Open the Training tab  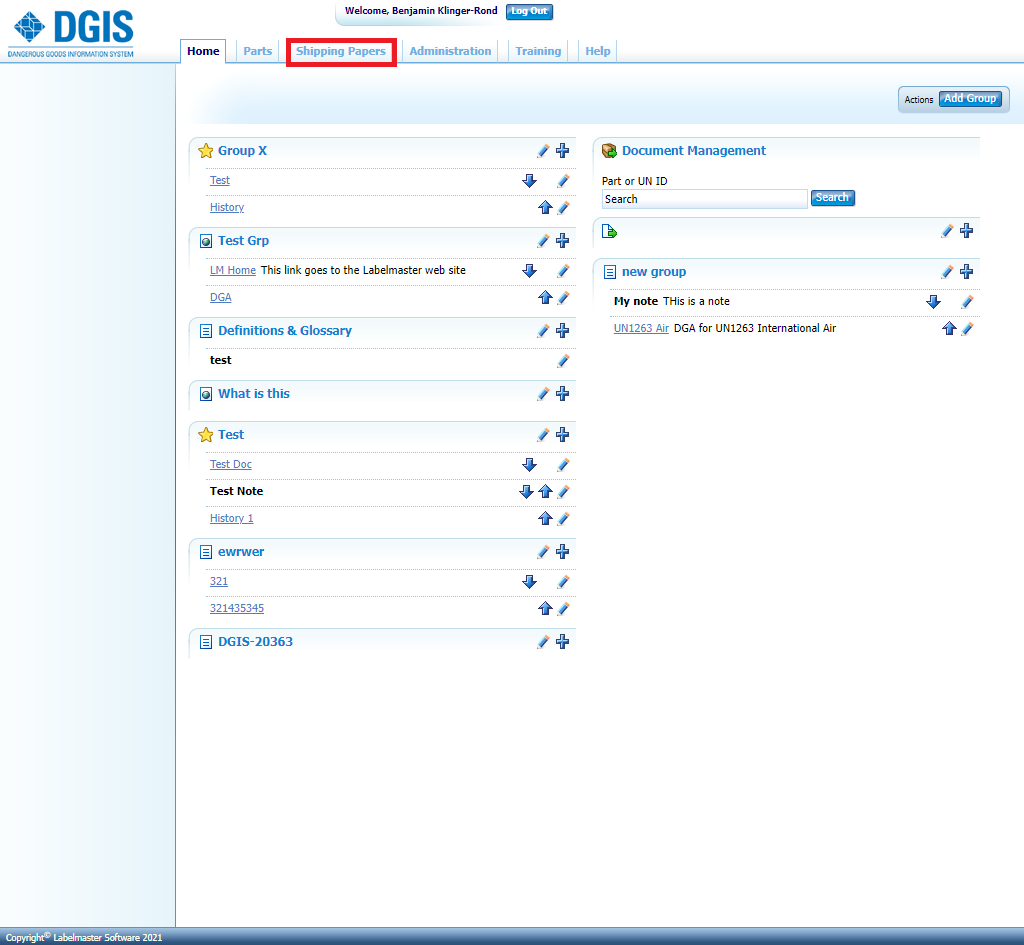[538, 51]
